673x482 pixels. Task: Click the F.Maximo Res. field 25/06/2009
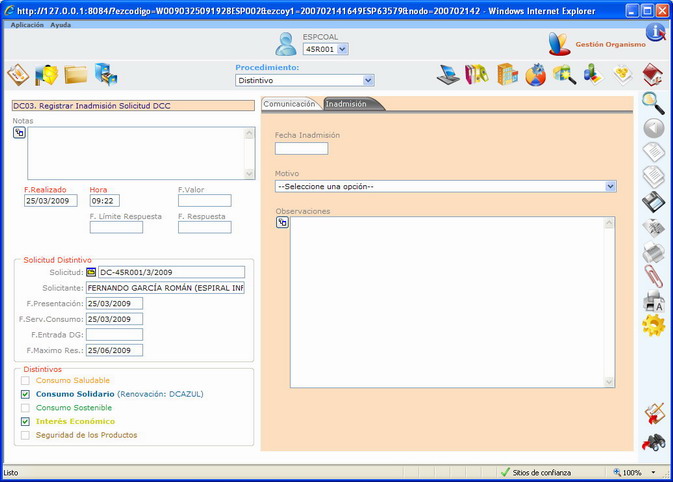pyautogui.click(x=115, y=350)
